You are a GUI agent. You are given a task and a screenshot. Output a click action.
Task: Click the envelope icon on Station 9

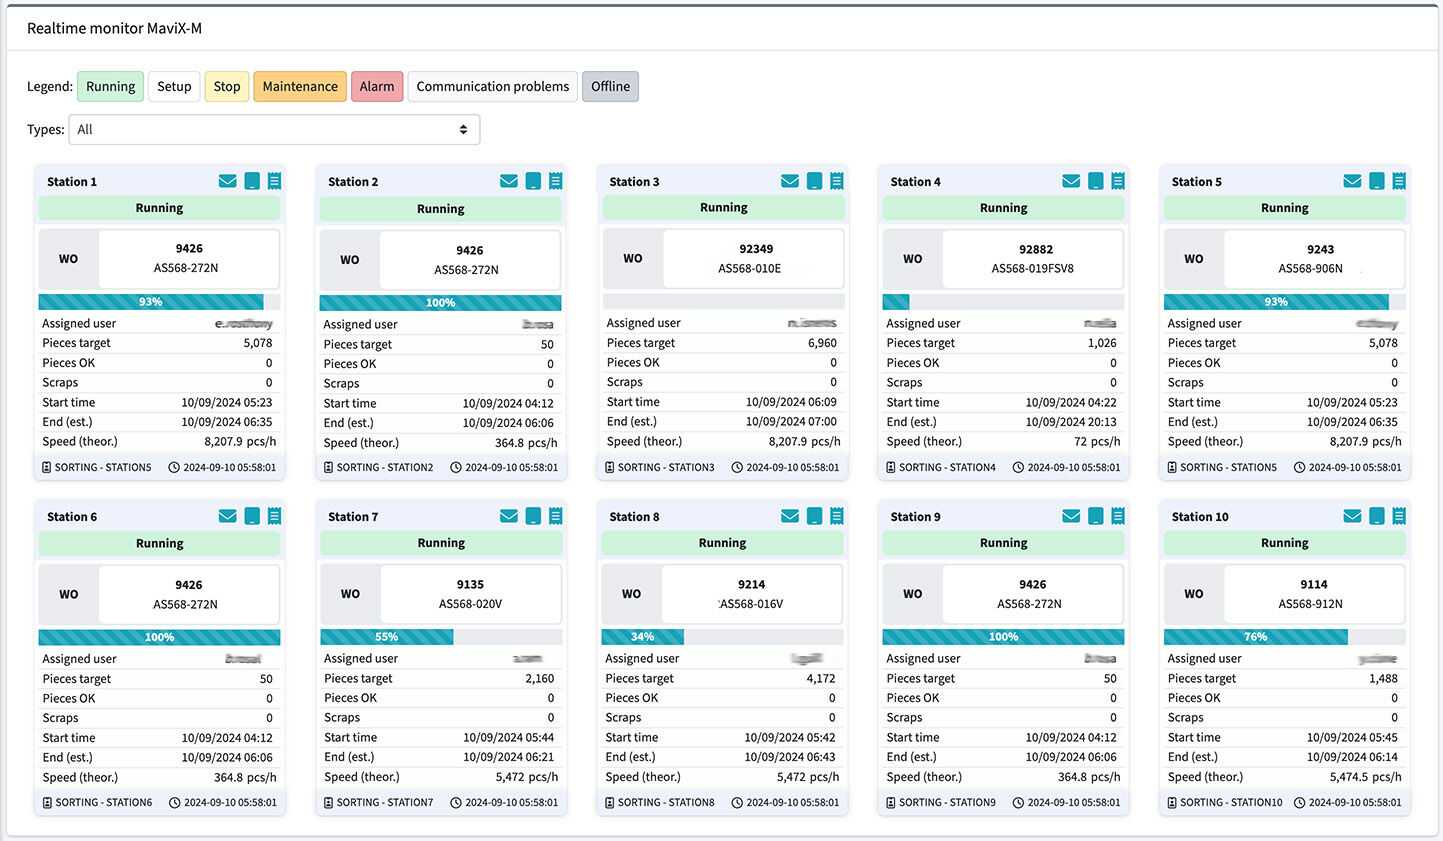pos(1071,516)
